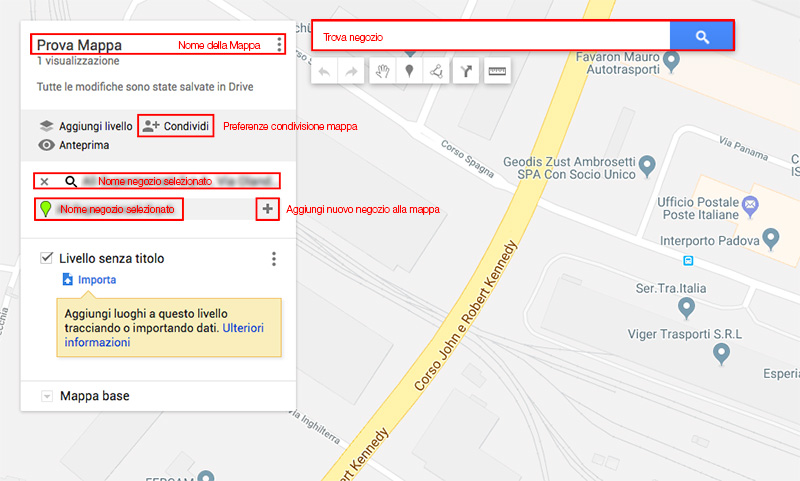Click the magnifier icon in search result row
Image resolution: width=800 pixels, height=481 pixels.
[x=71, y=182]
